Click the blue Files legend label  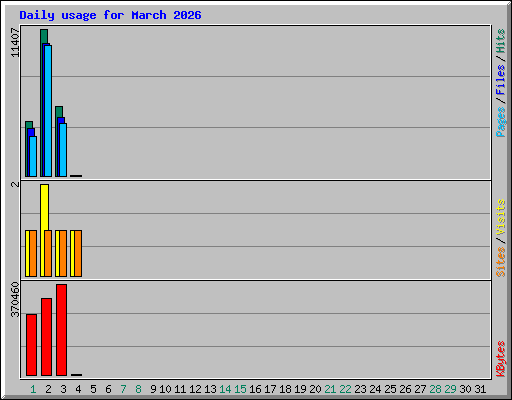tap(501, 80)
